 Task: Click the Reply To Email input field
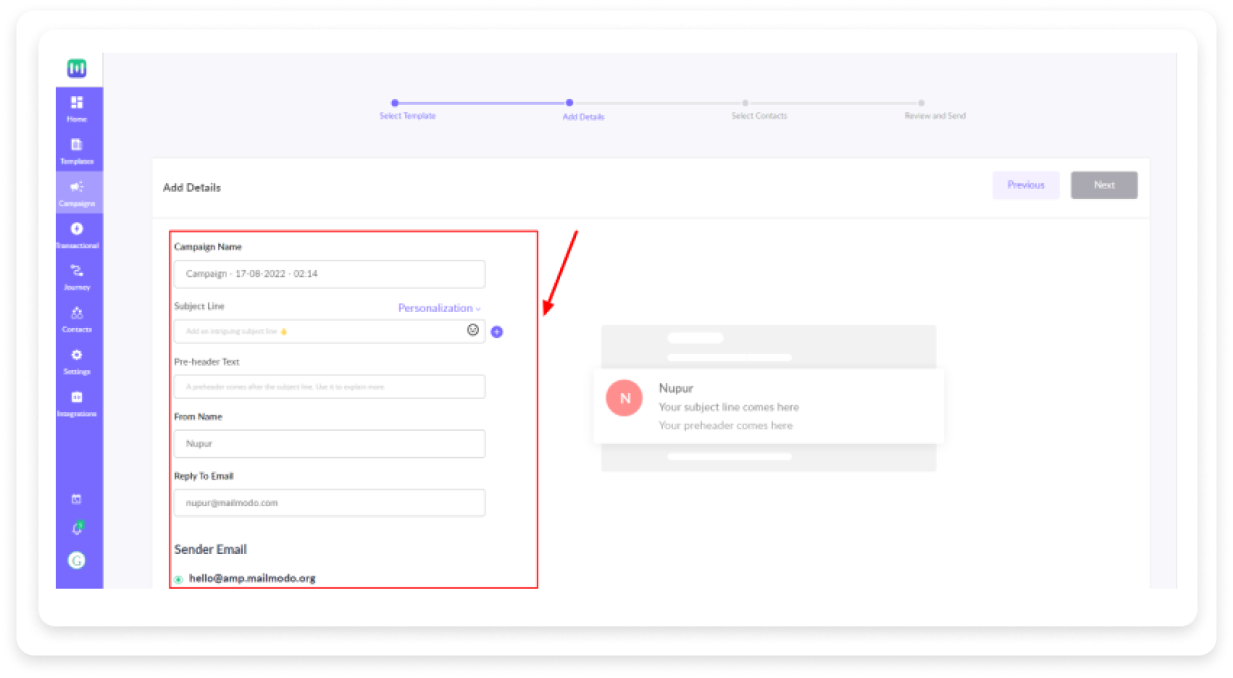pos(329,503)
